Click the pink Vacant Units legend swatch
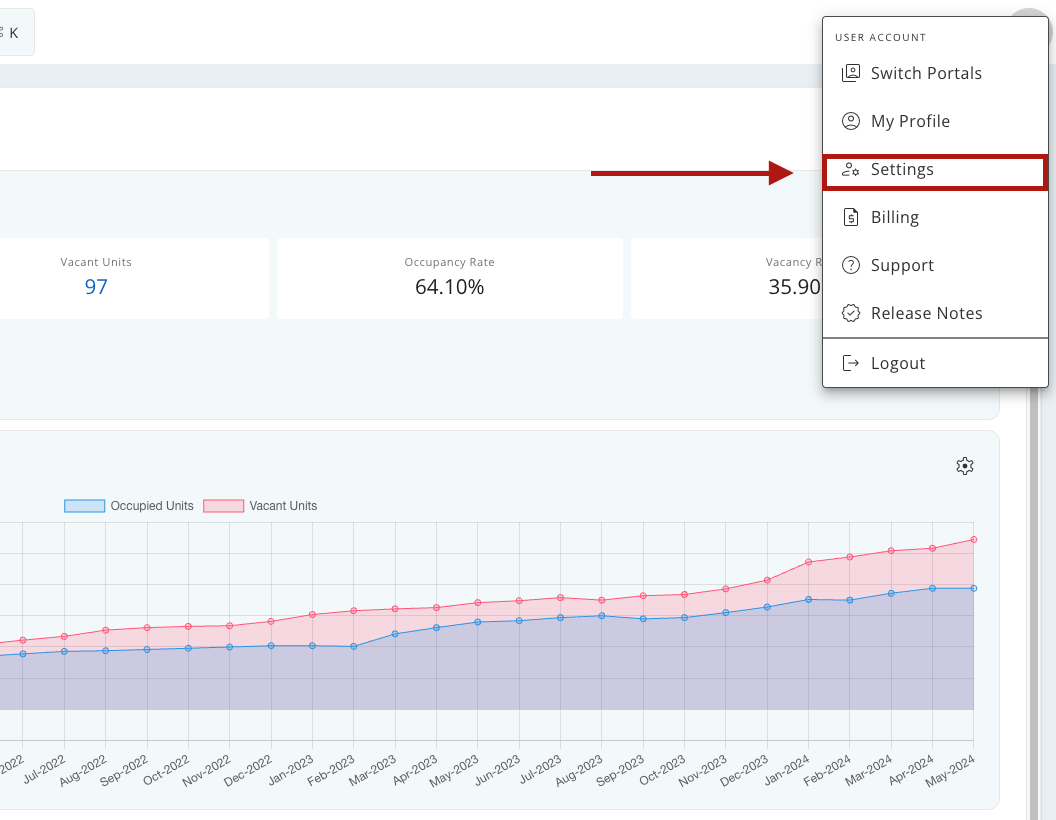 coord(222,505)
